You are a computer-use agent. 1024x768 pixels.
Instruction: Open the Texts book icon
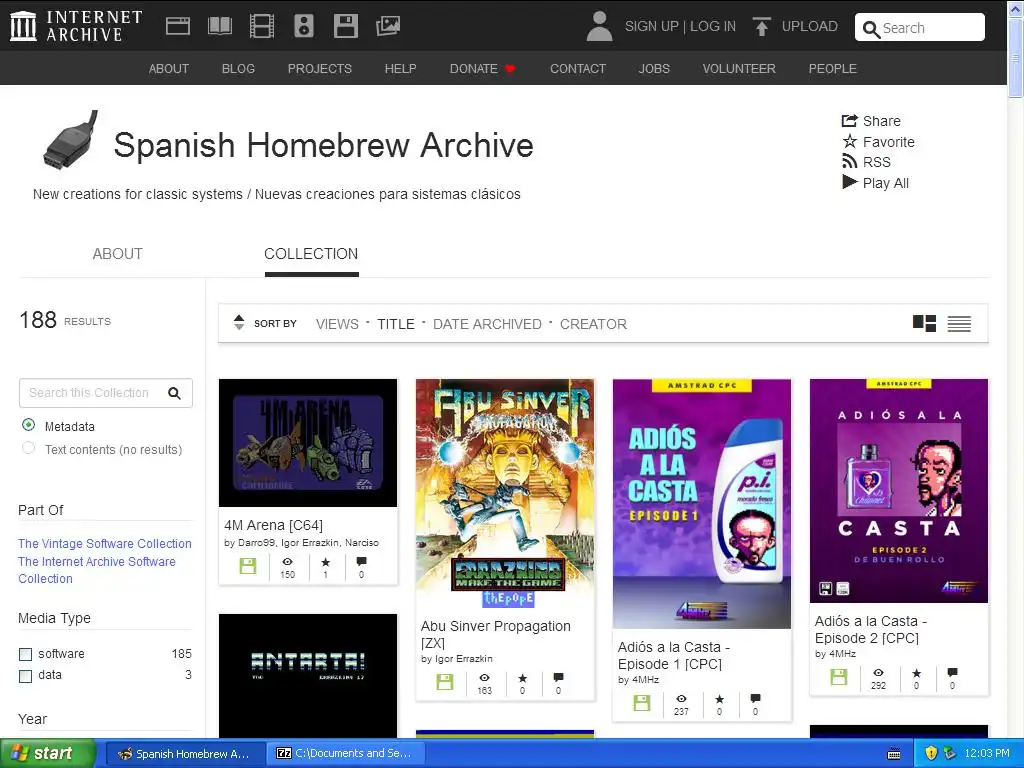[219, 26]
